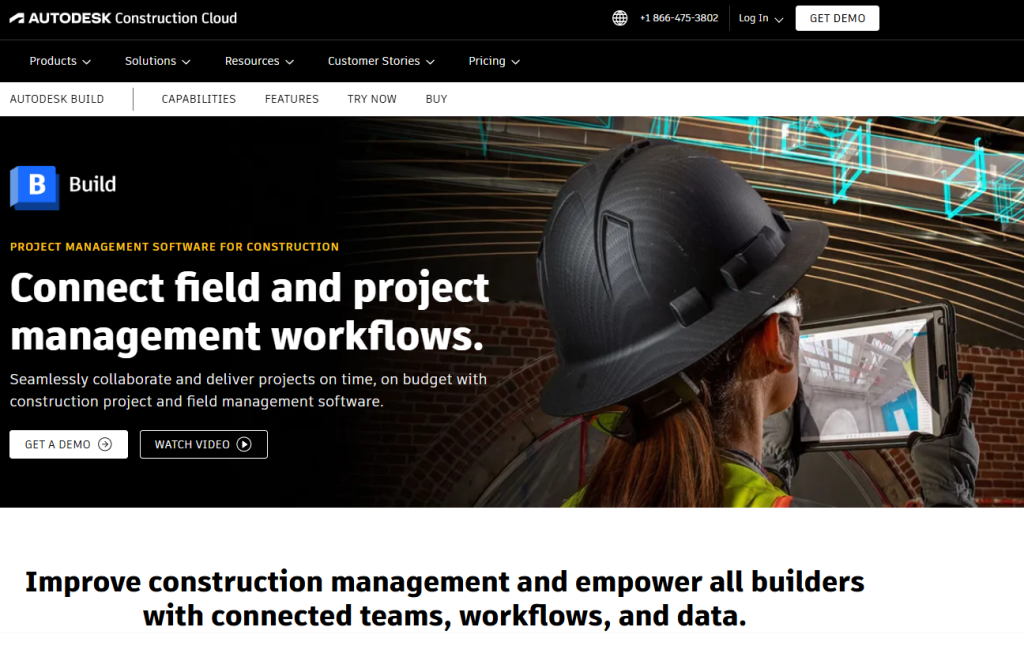The image size is (1024, 646).
Task: Open the Solutions dropdown menu
Action: coord(157,61)
